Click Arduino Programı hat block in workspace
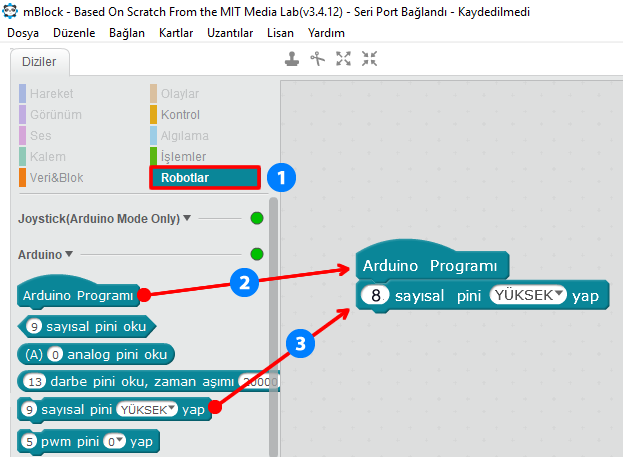This screenshot has width=623, height=457. [x=432, y=261]
